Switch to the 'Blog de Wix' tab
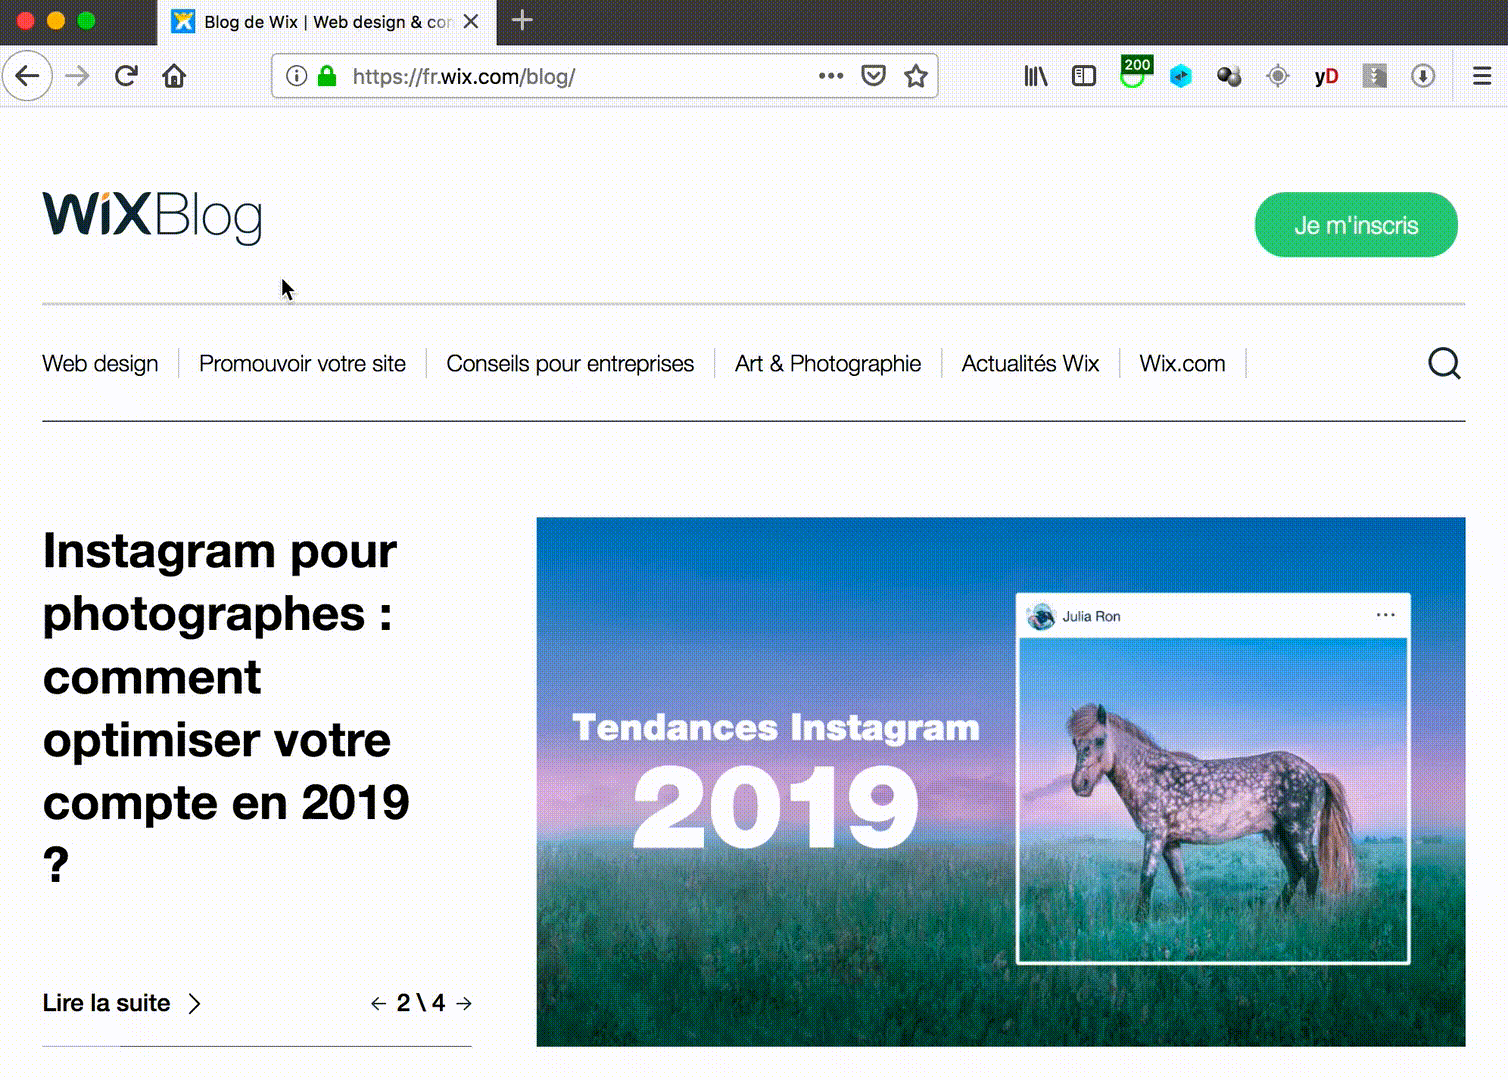The image size is (1508, 1080). coord(310,21)
